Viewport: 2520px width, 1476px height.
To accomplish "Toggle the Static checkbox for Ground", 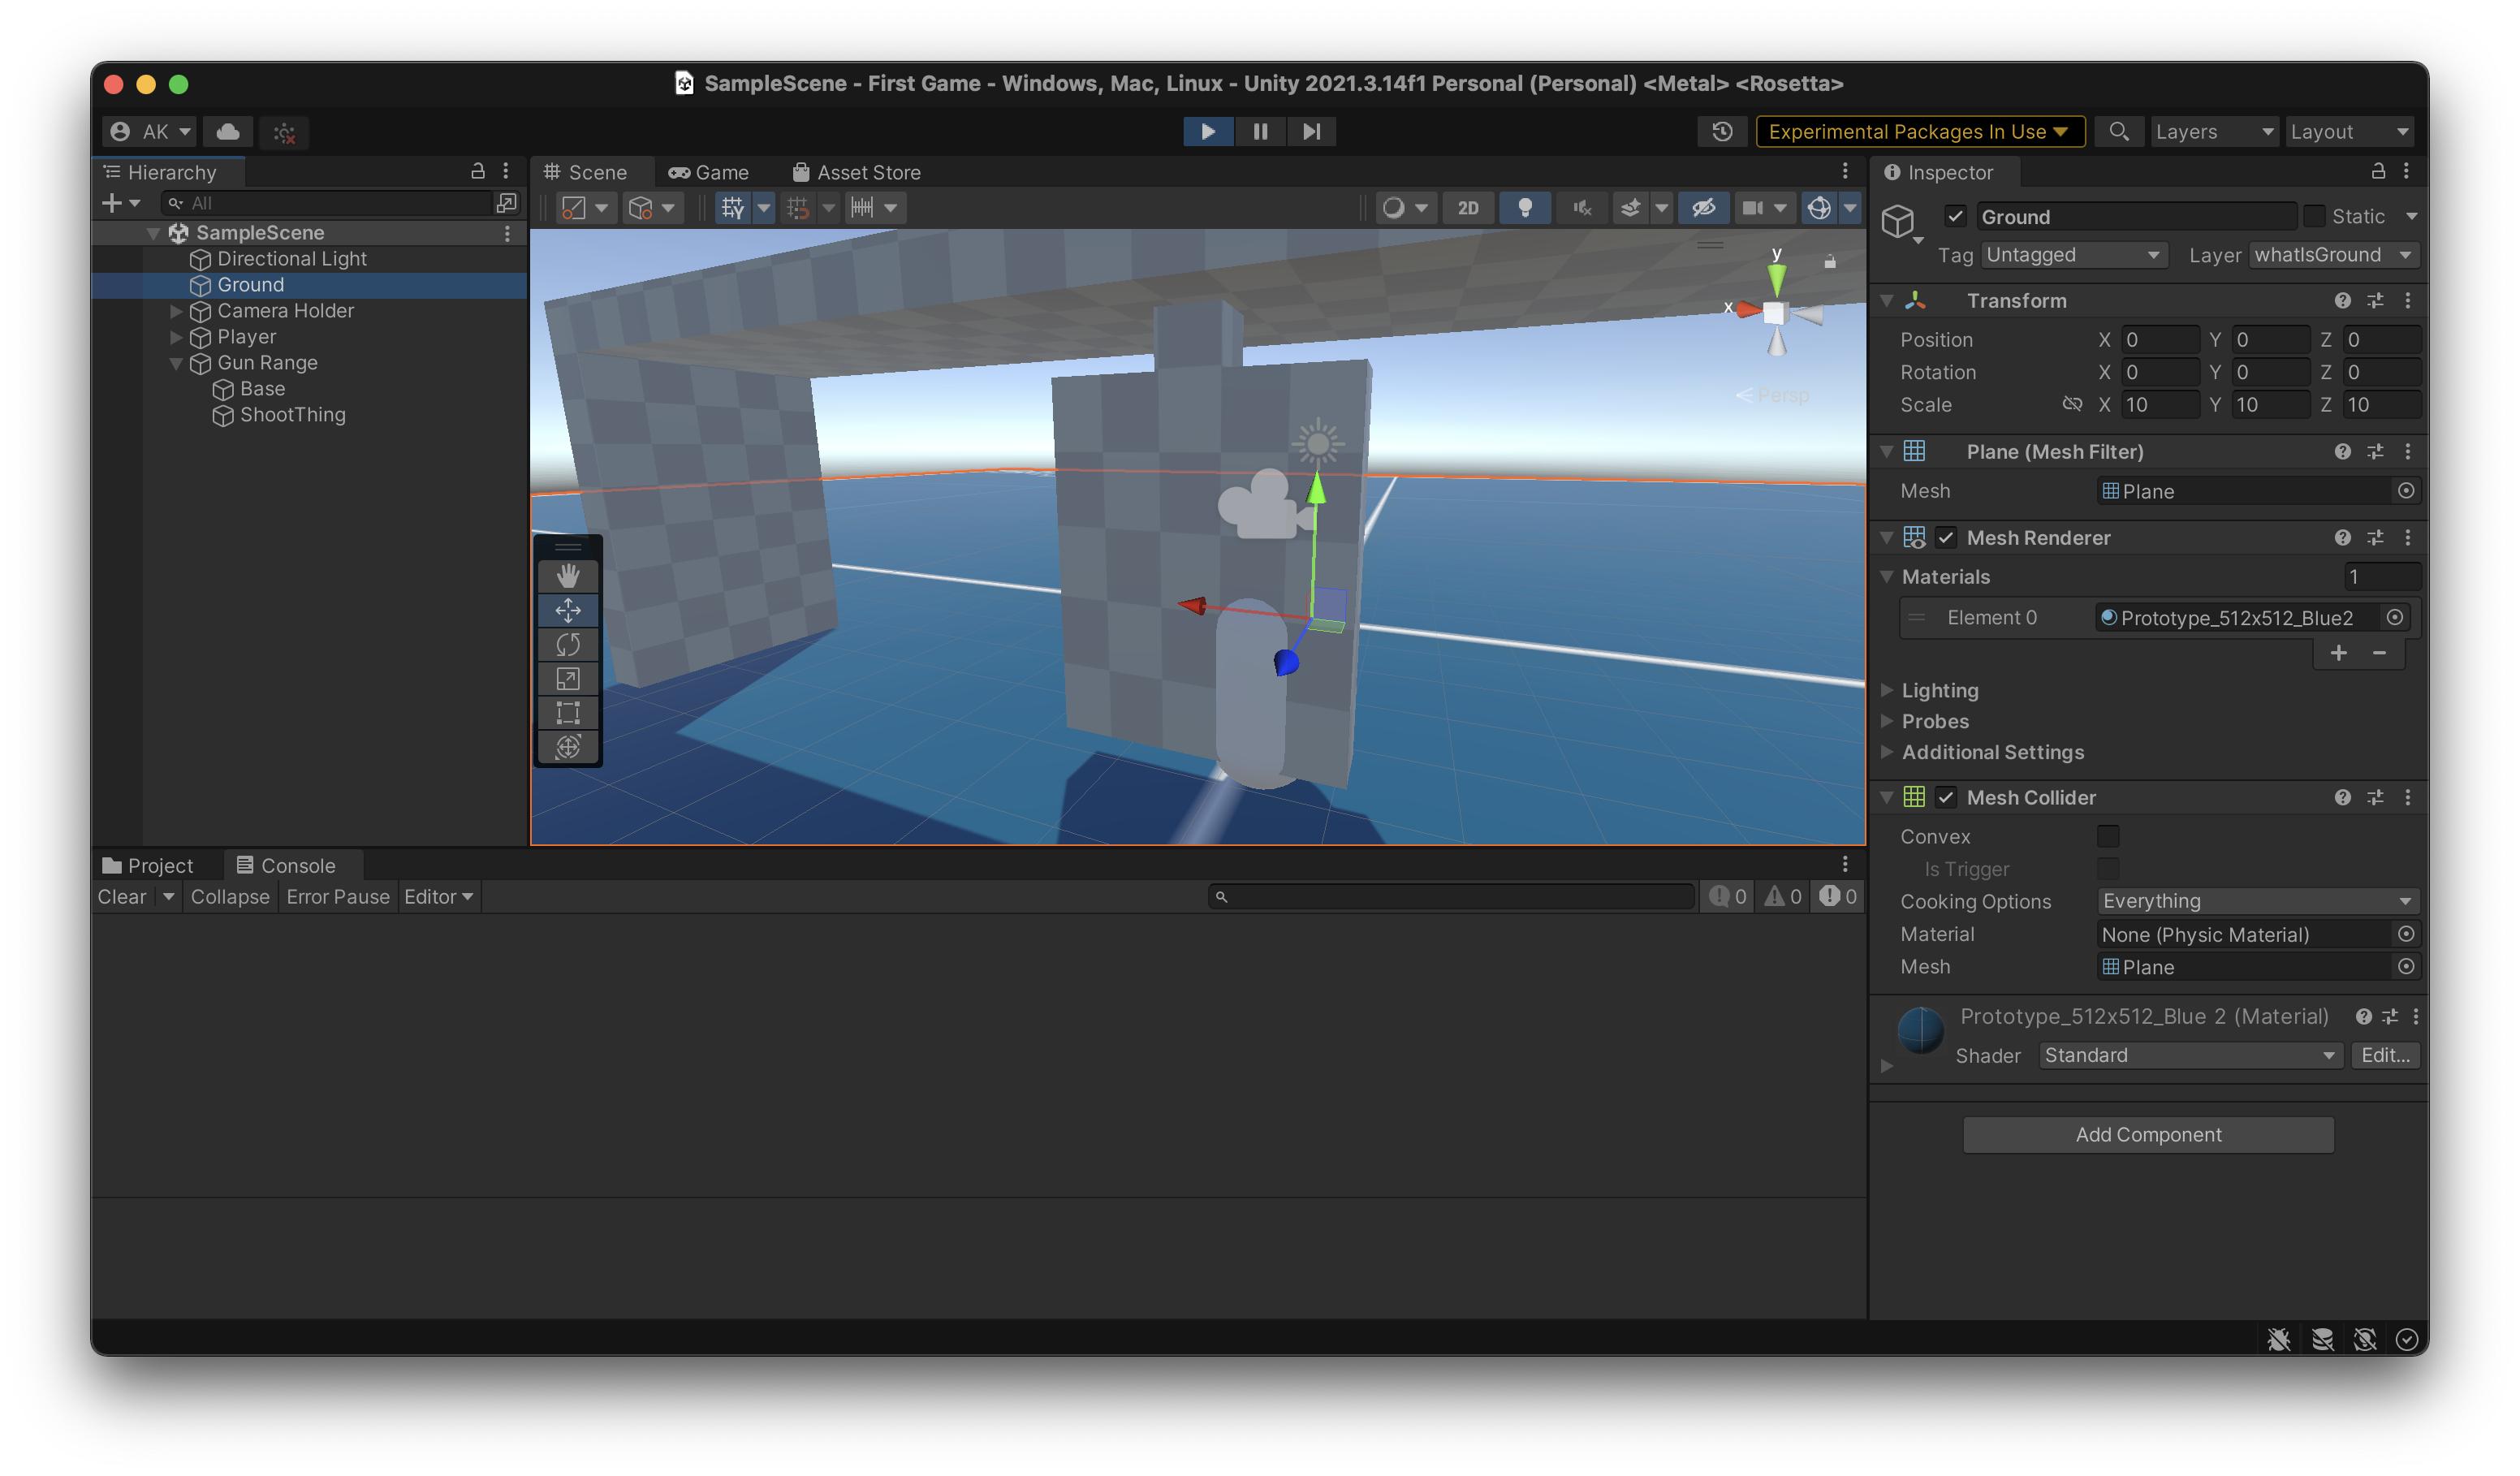I will (2315, 216).
